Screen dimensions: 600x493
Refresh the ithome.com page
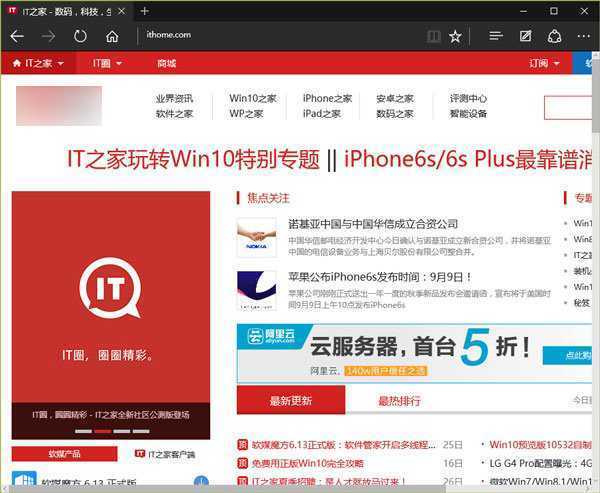pyautogui.click(x=80, y=37)
